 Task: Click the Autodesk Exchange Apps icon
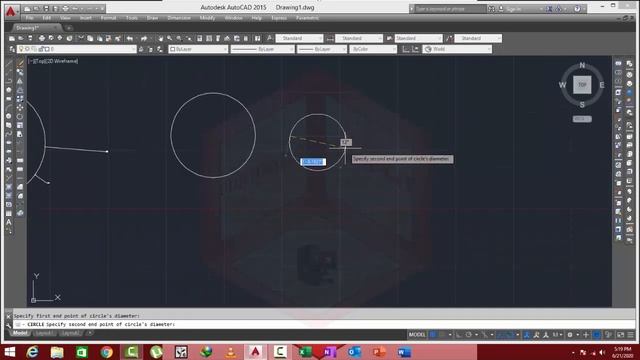point(549,9)
